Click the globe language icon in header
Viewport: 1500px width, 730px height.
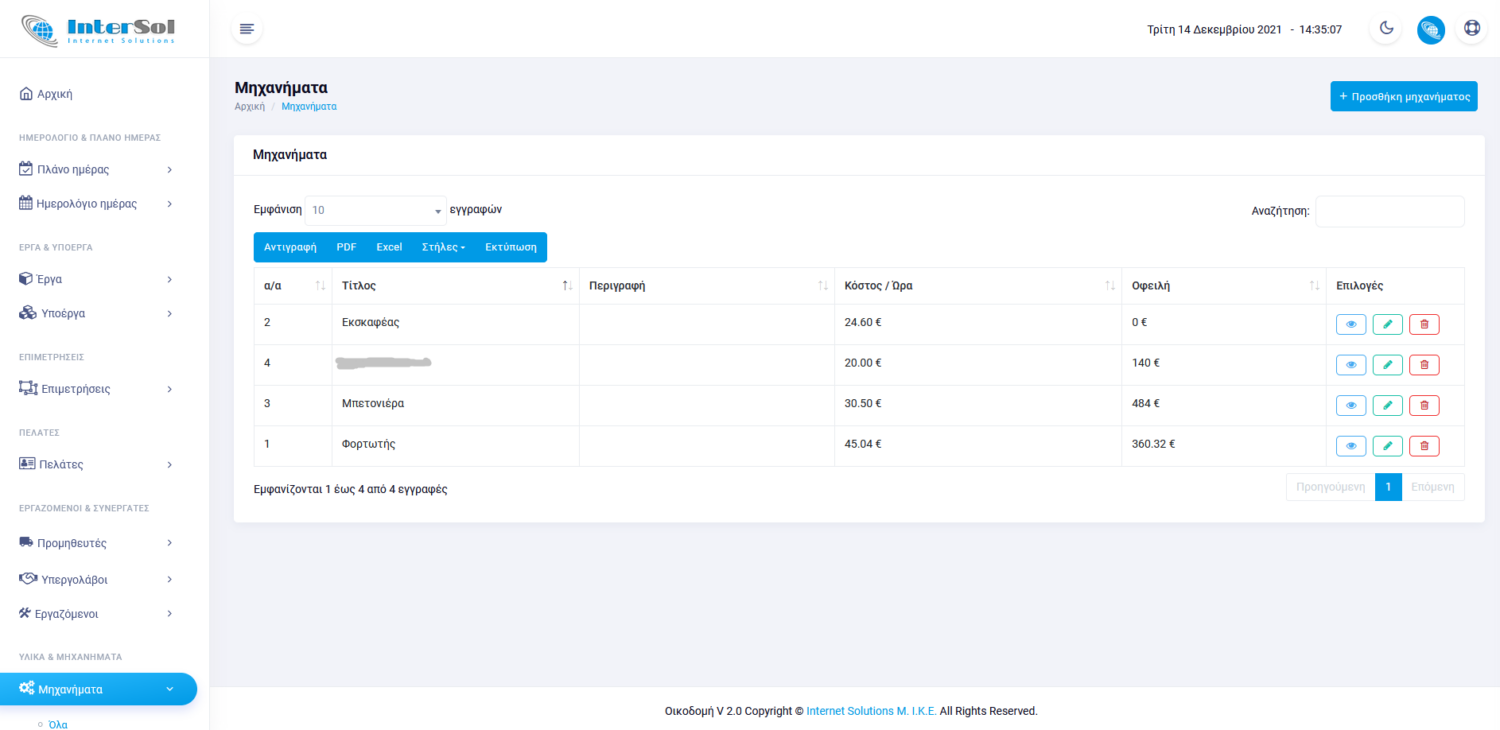tap(1430, 29)
